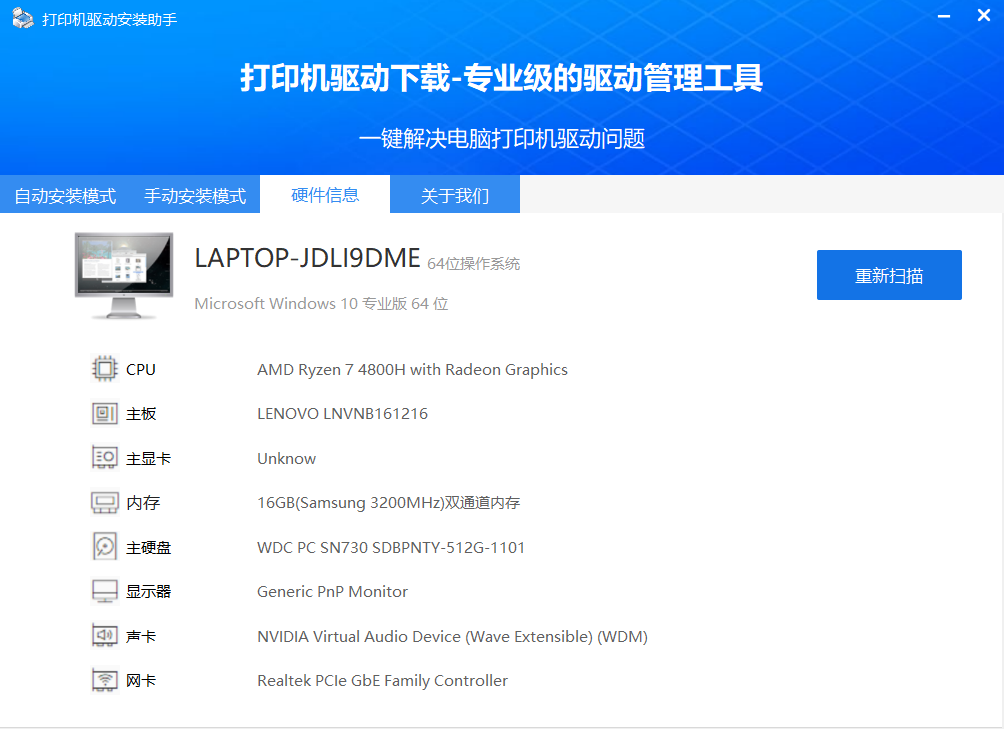Open the 手动安装模式 tab
1004x729 pixels.
[x=195, y=196]
